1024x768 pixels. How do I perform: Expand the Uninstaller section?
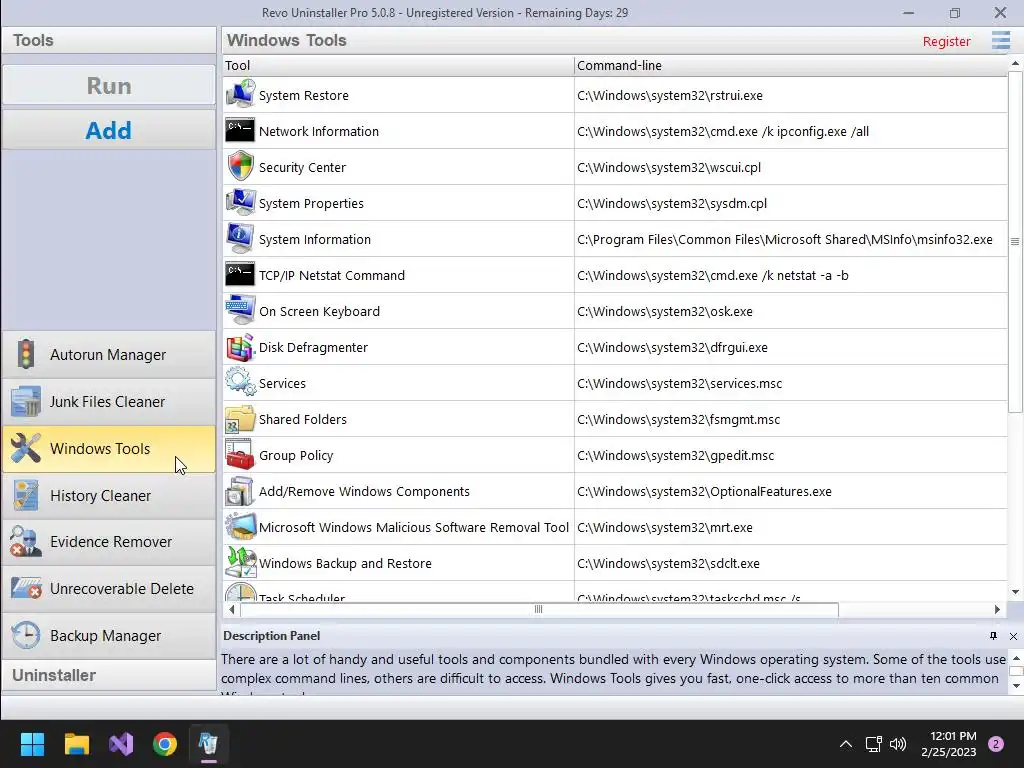pos(108,675)
